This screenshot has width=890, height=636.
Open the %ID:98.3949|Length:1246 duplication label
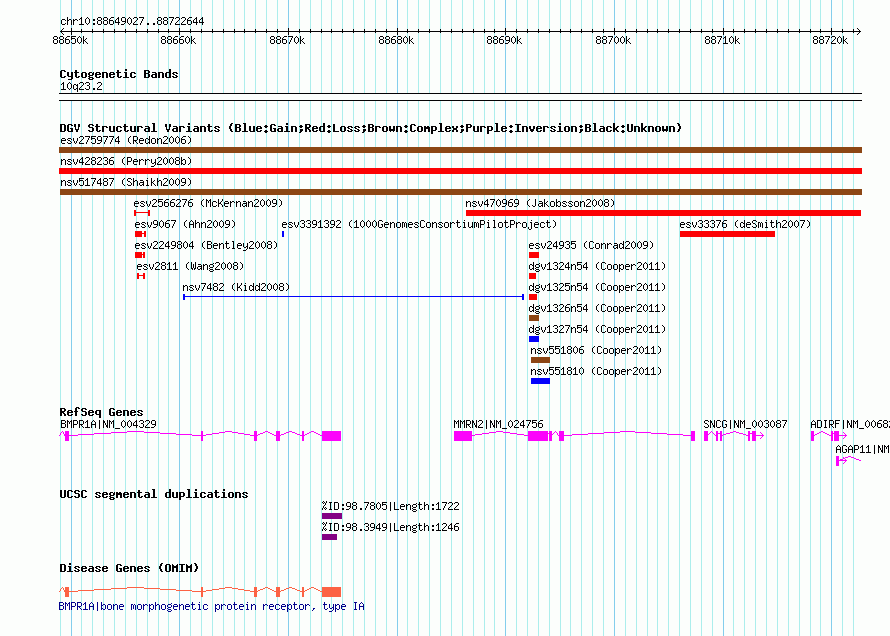pos(391,527)
